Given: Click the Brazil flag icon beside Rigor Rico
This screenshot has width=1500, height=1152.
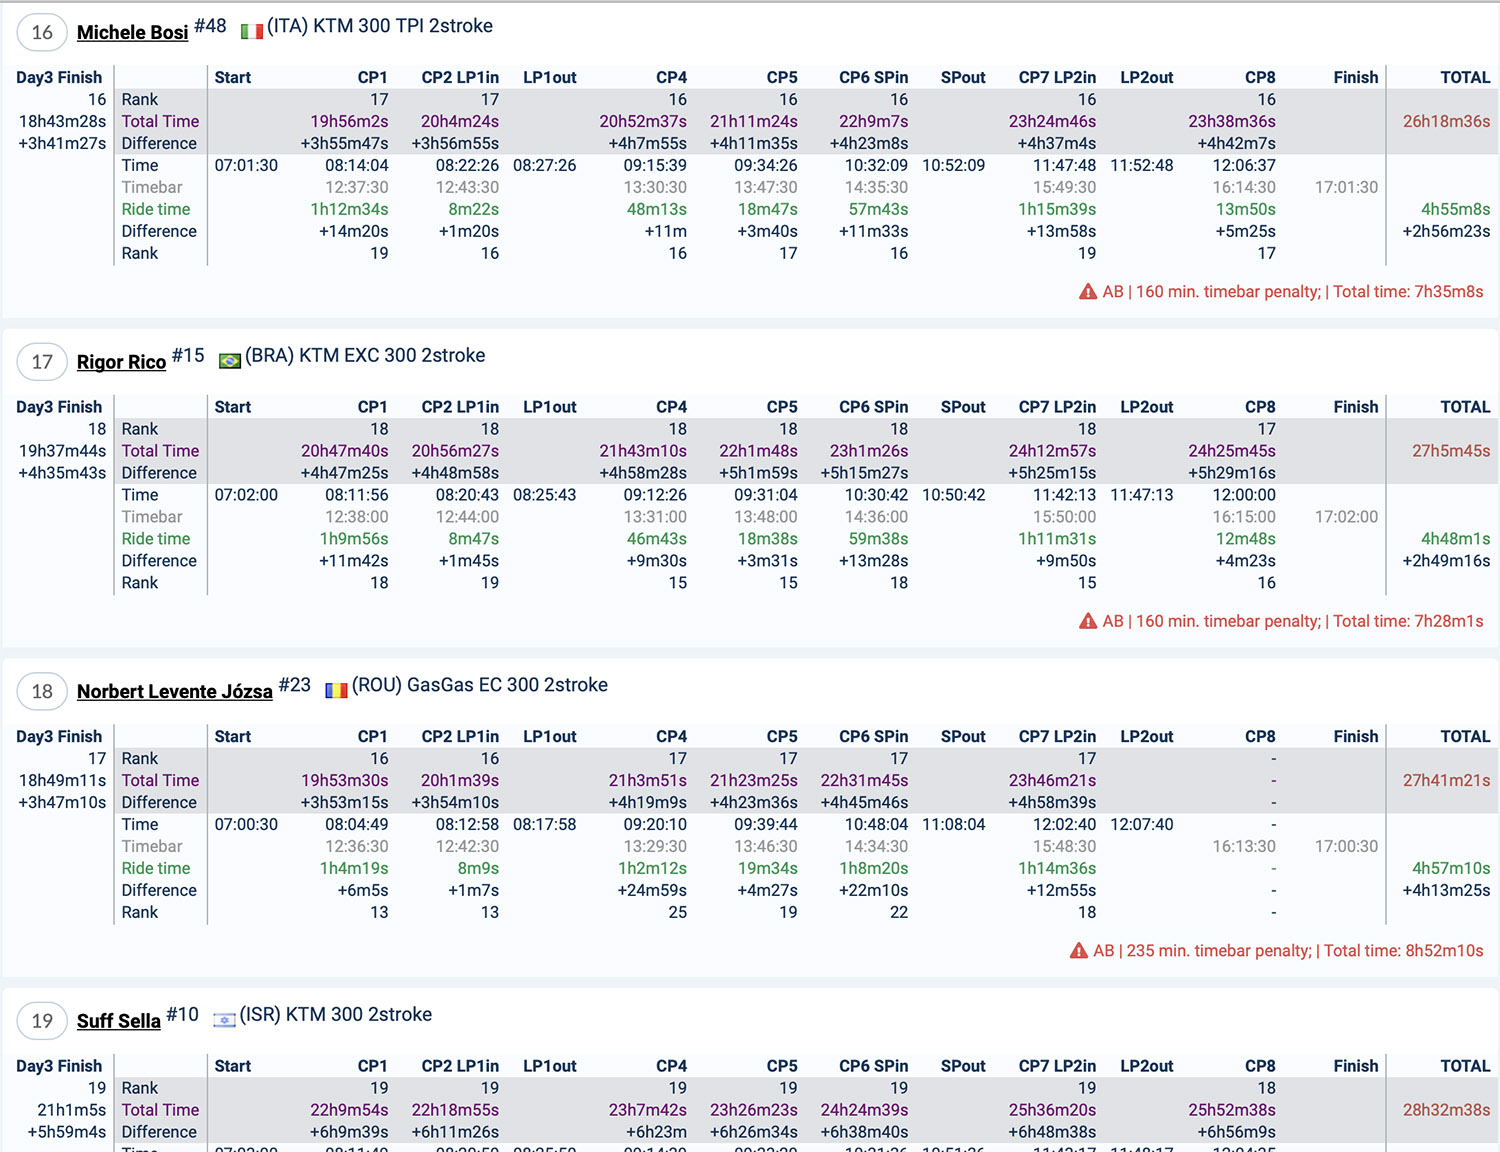Looking at the screenshot, I should coord(230,361).
